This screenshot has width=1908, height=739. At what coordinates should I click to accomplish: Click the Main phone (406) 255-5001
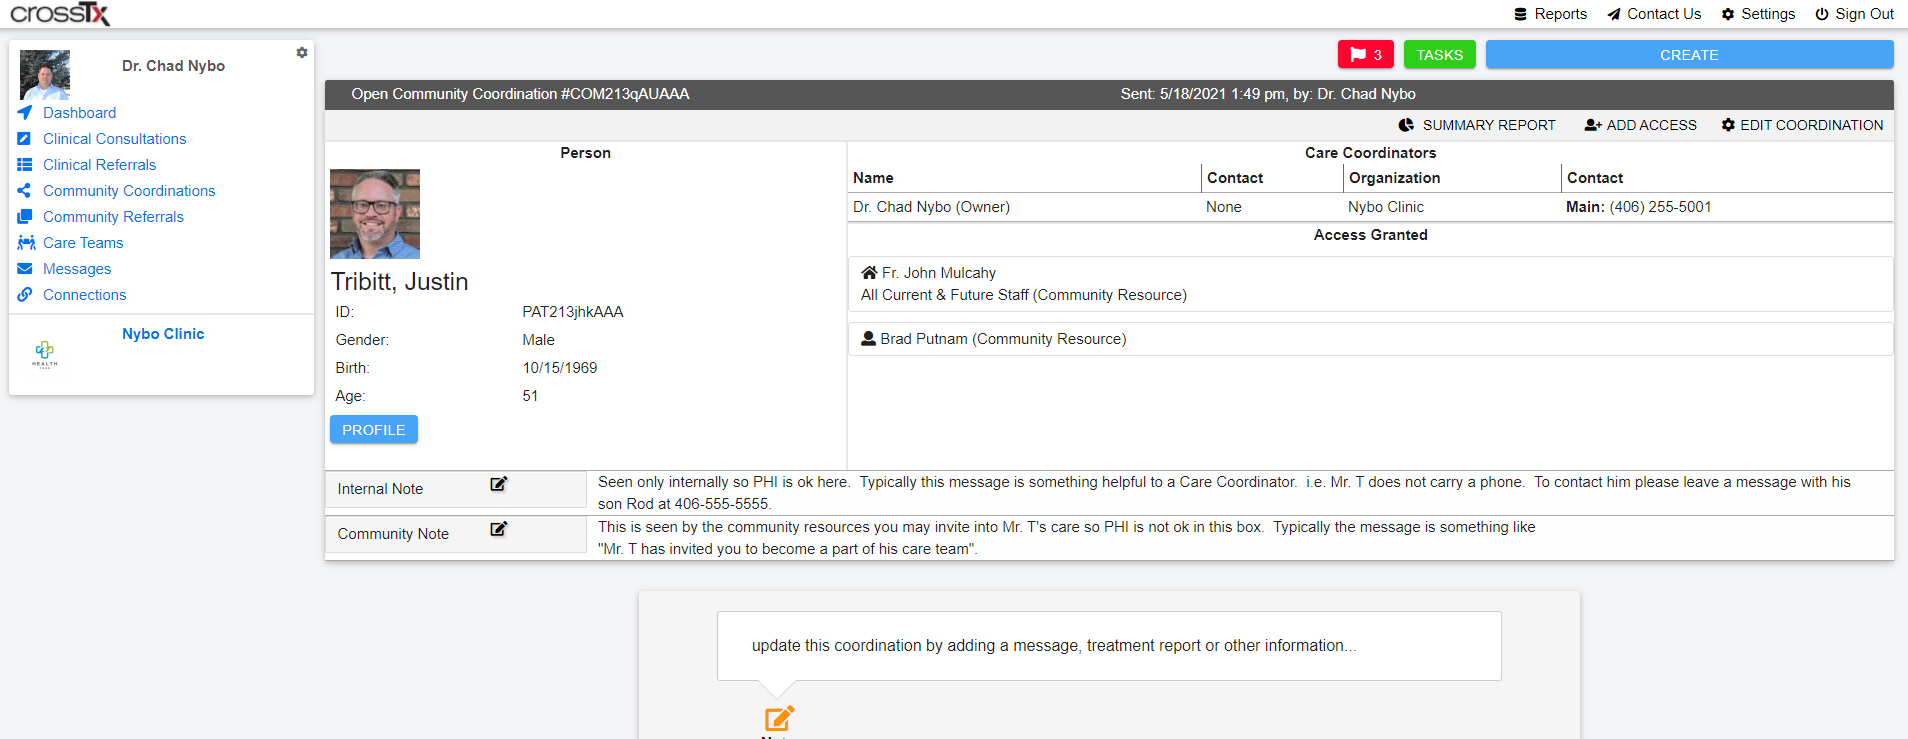(1639, 207)
